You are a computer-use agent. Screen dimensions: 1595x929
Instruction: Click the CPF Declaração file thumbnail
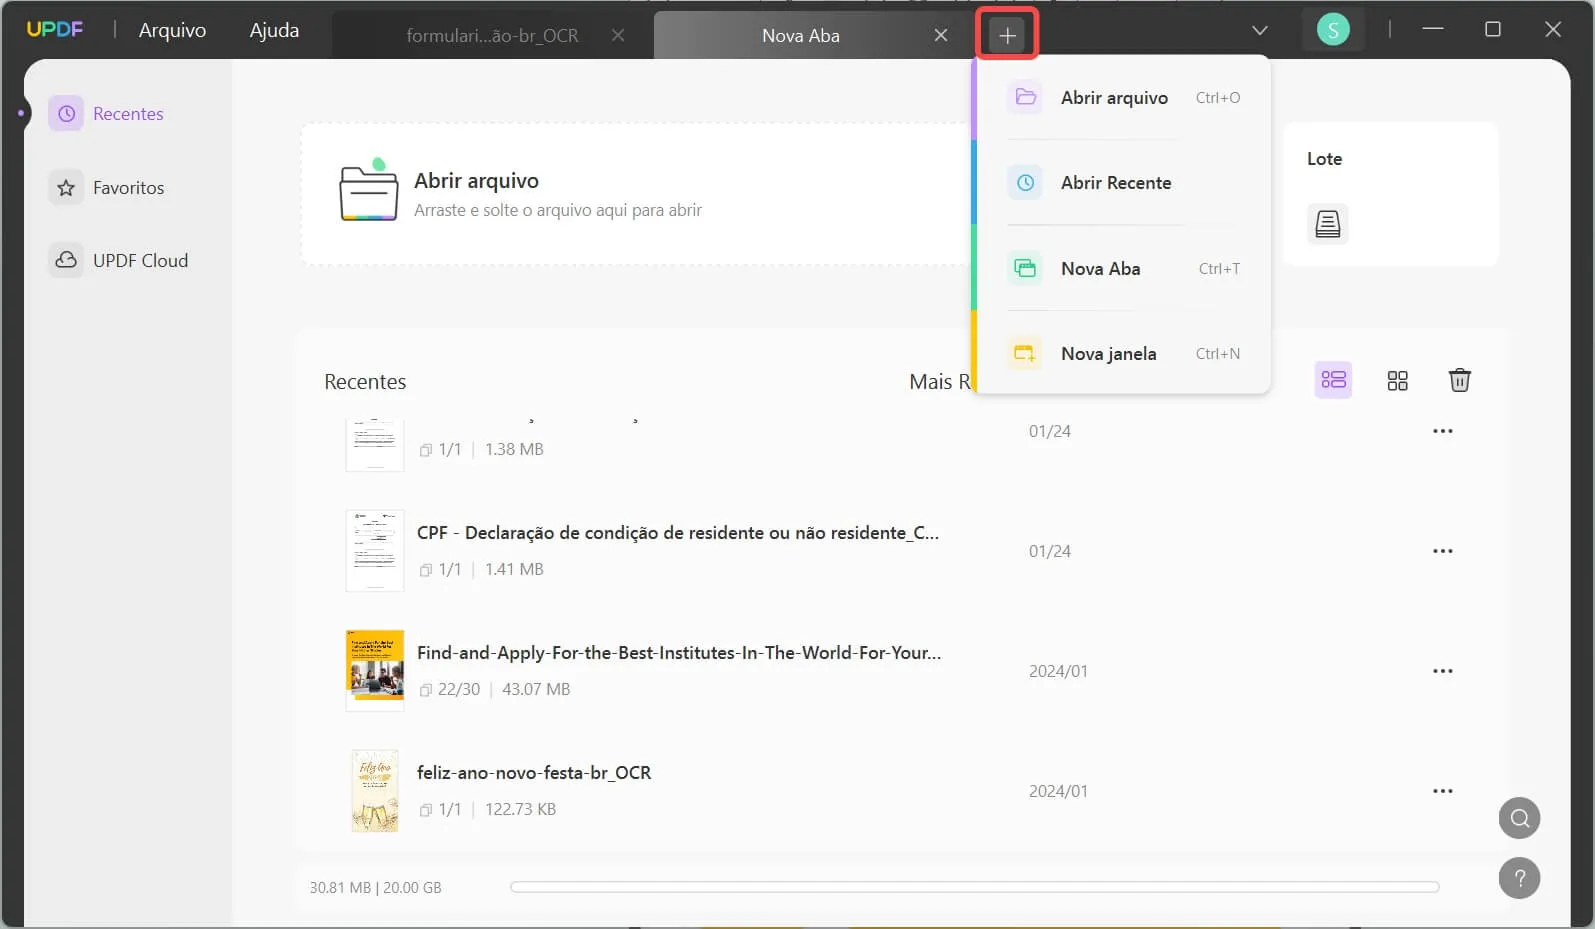(x=375, y=551)
